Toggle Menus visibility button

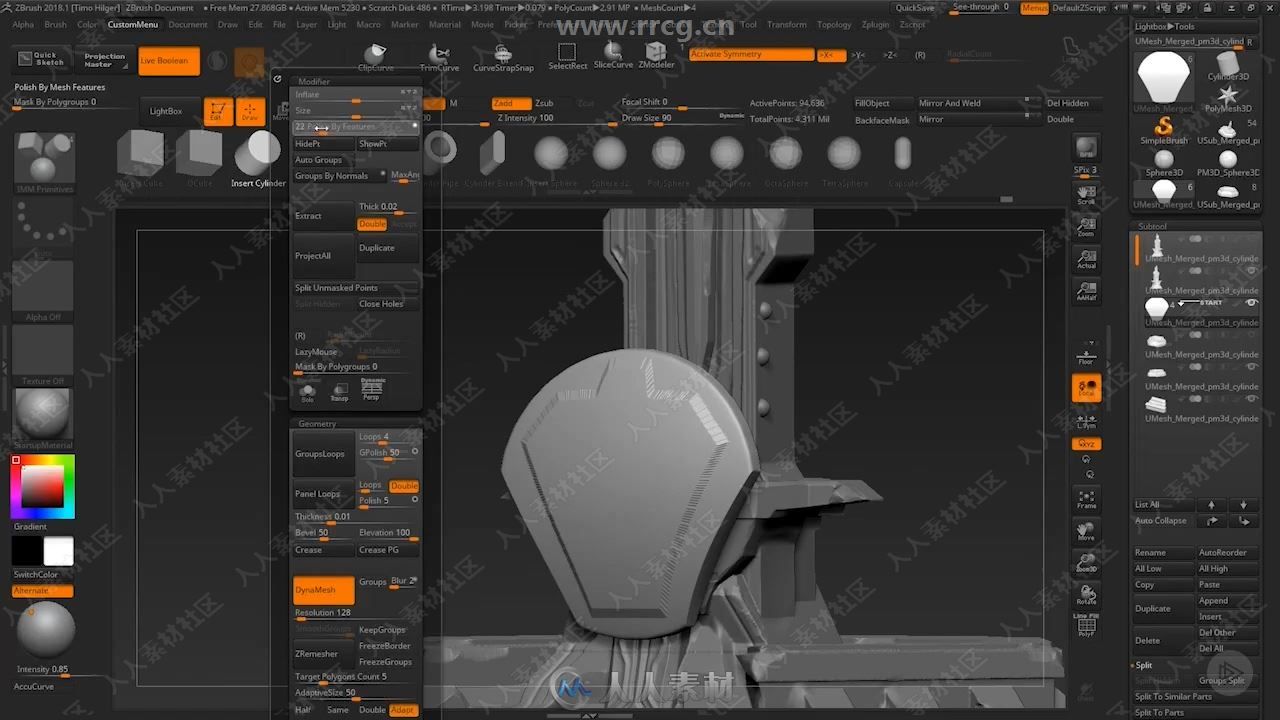point(1035,8)
